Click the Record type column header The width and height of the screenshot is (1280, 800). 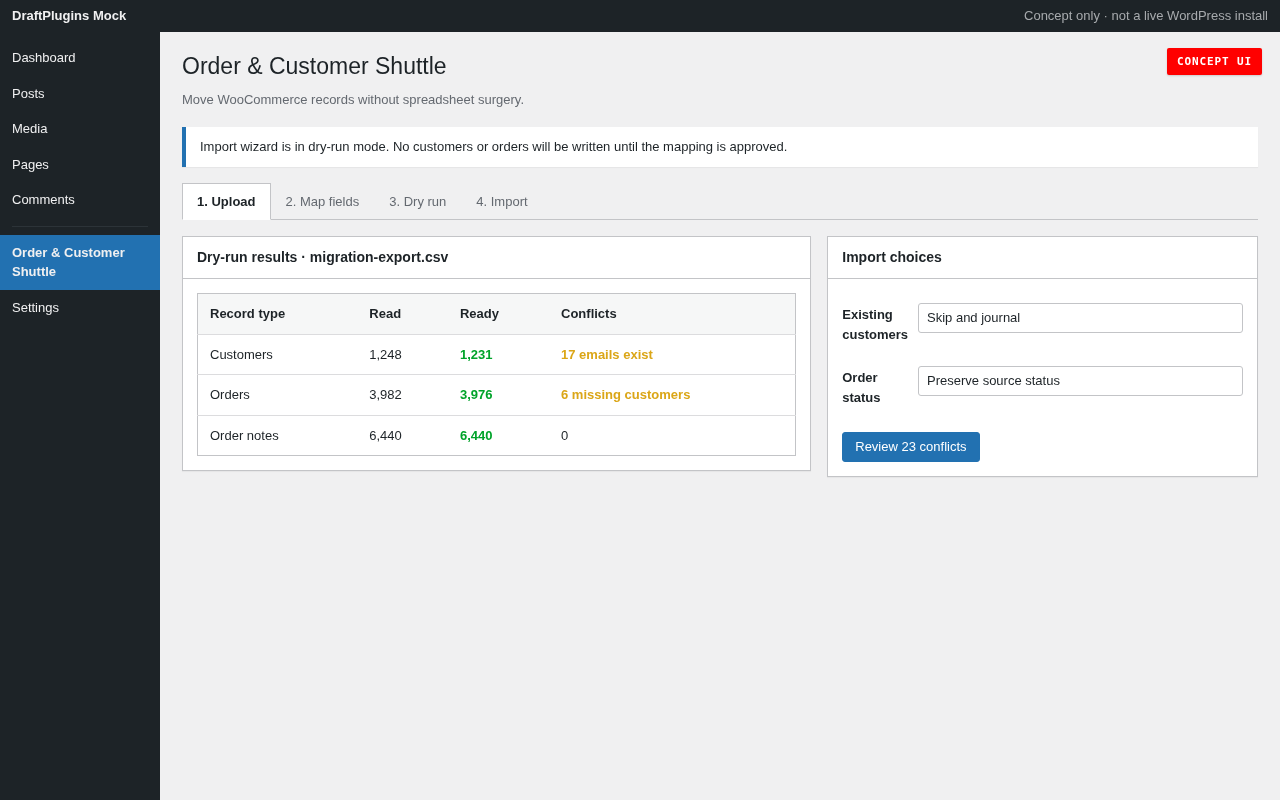[247, 314]
